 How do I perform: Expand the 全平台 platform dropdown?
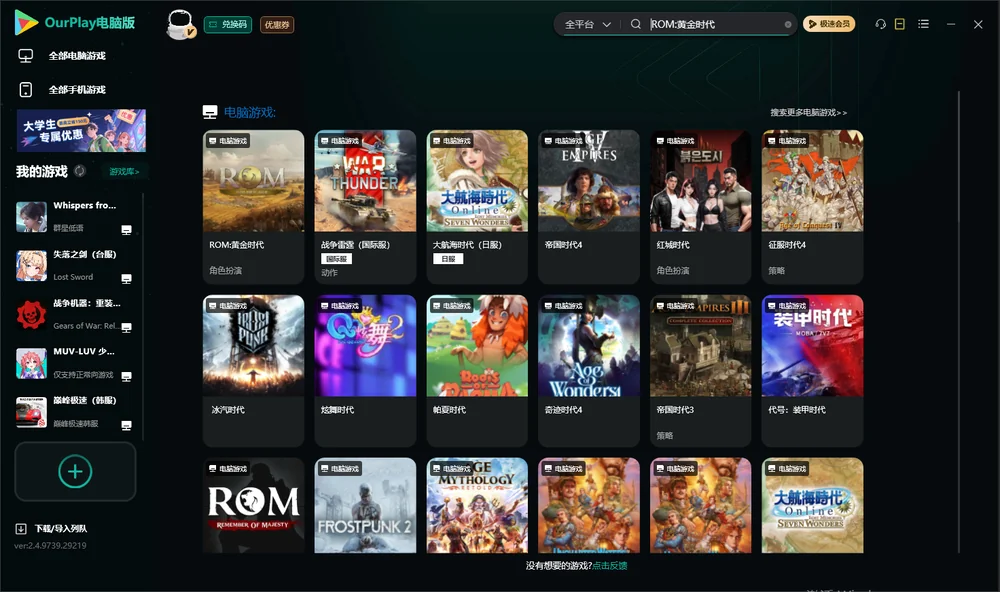coord(587,24)
